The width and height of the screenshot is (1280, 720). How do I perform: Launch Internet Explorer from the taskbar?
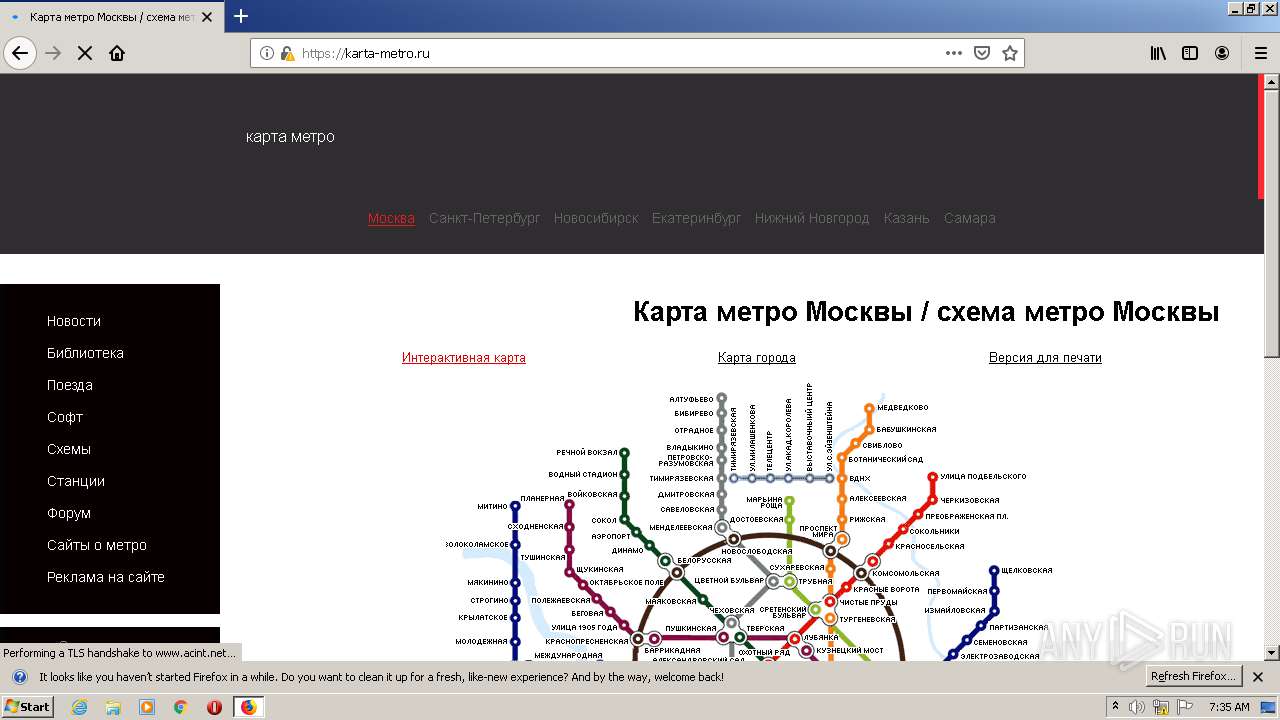pos(80,707)
